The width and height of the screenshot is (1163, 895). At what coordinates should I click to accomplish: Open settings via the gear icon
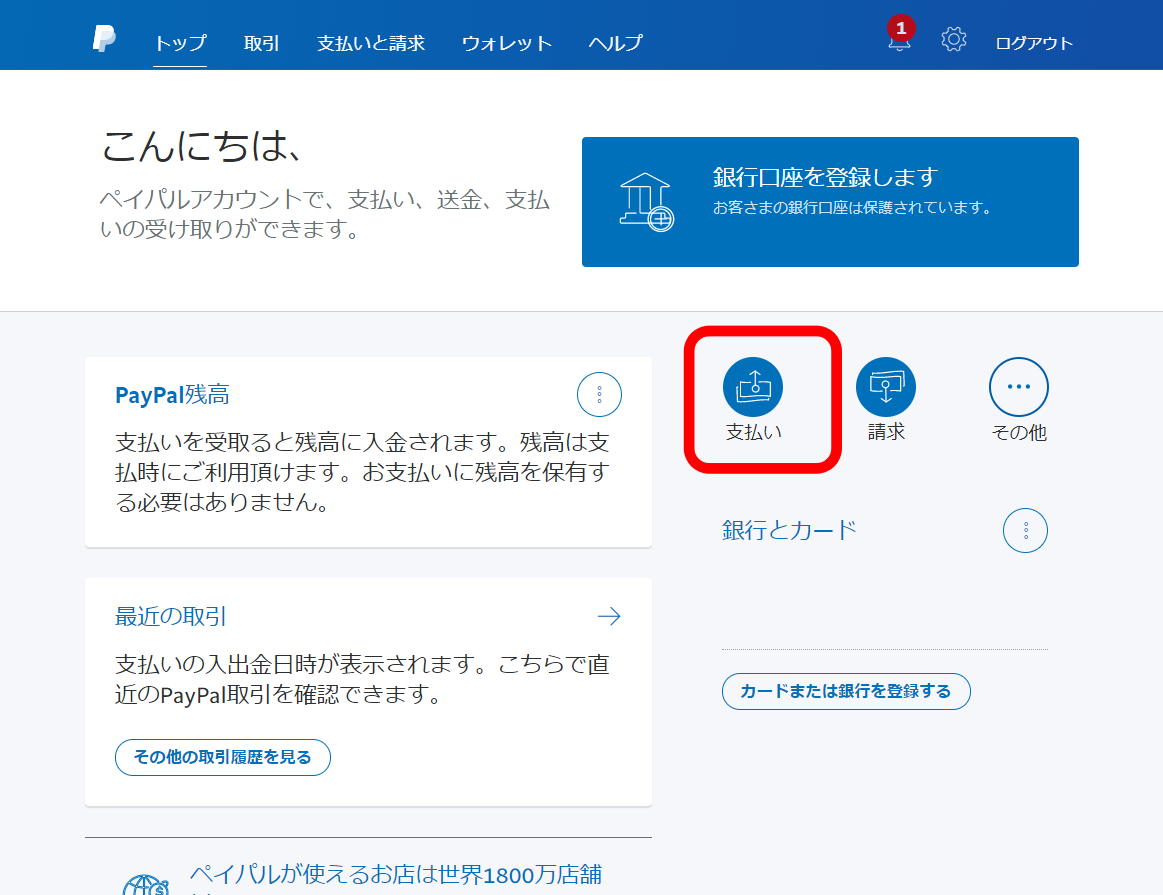click(954, 40)
